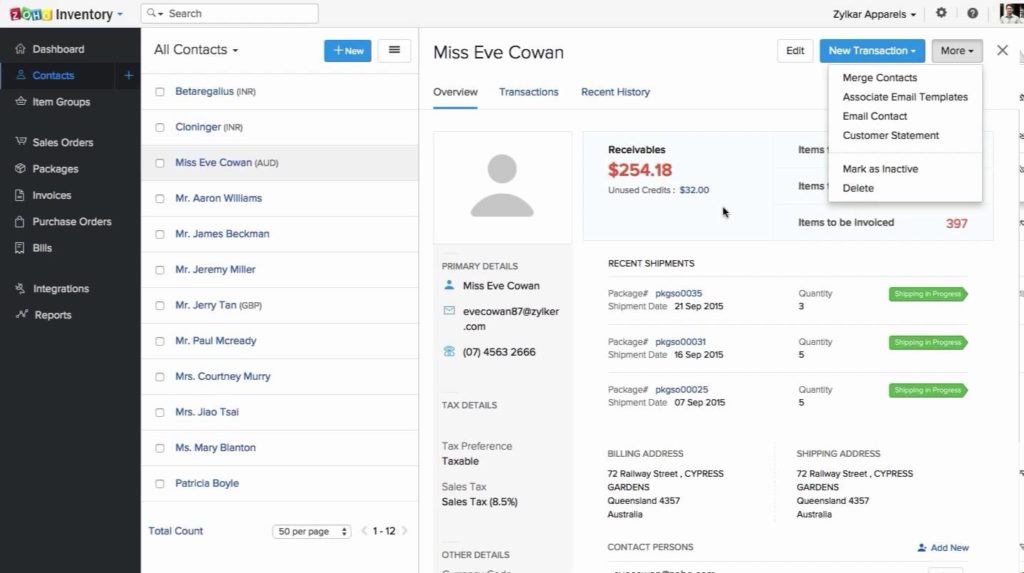The width and height of the screenshot is (1024, 573).
Task: Choose Merge Contacts from More menu
Action: point(879,78)
